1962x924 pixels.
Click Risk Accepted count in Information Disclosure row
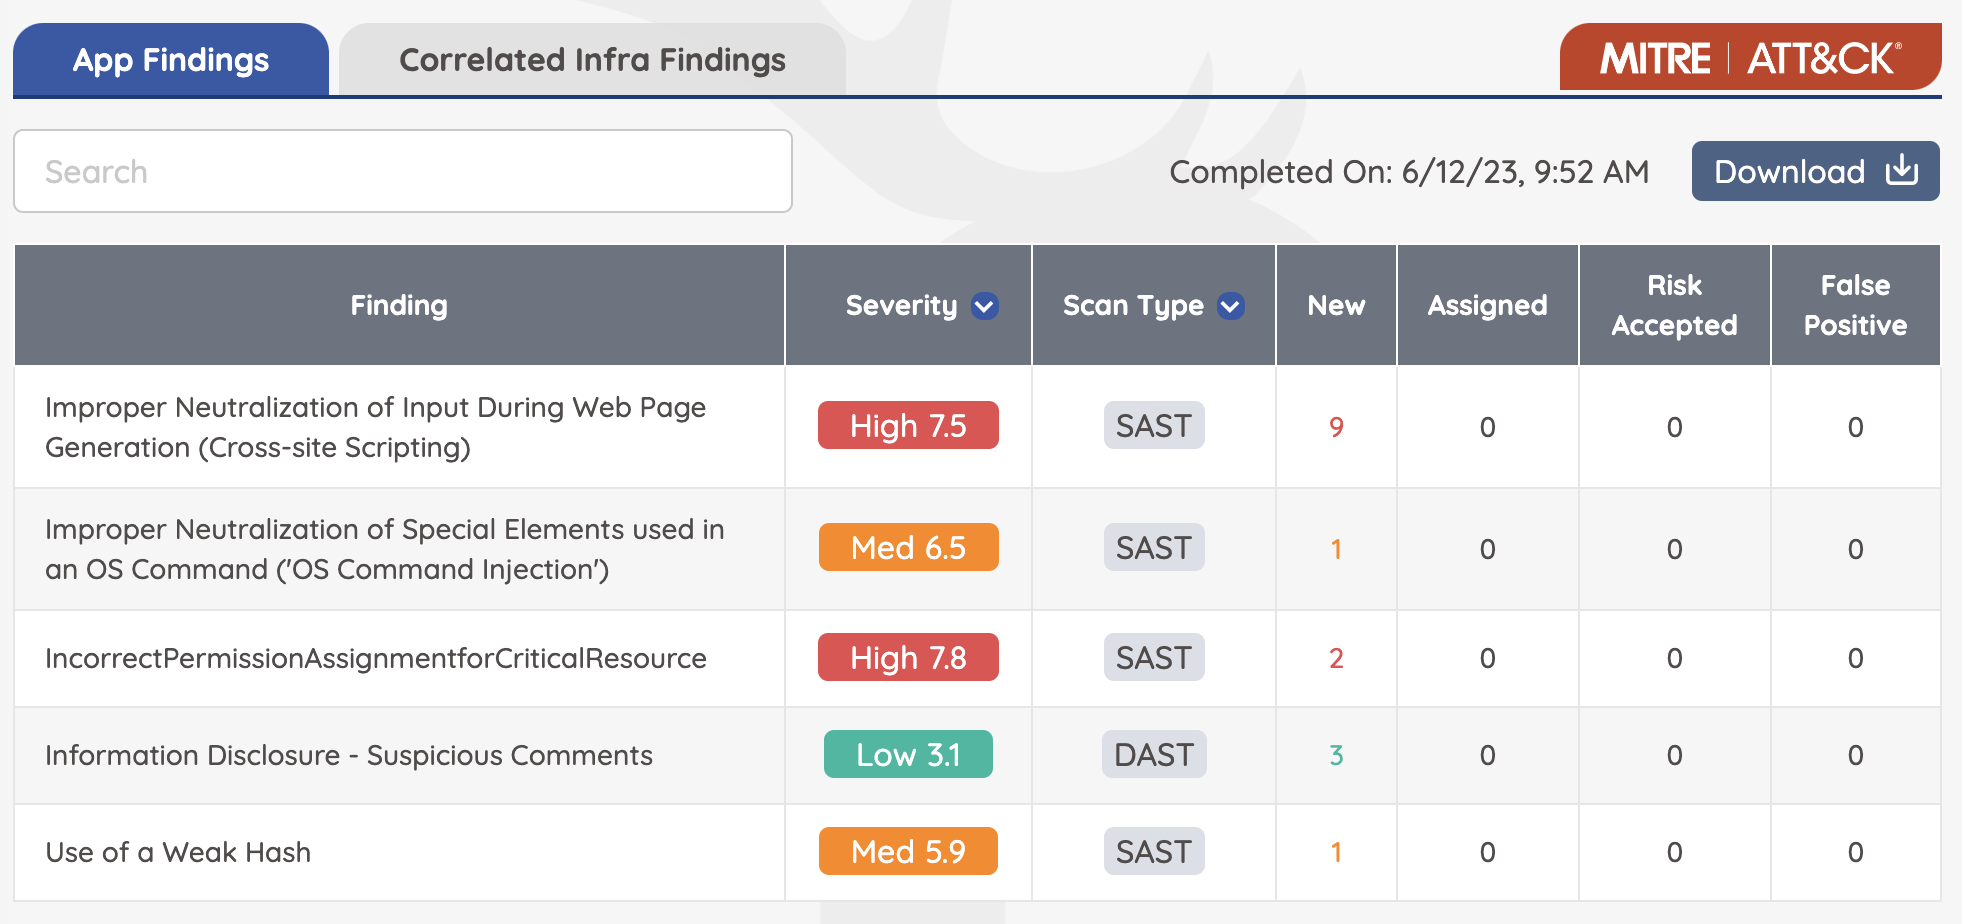pos(1674,755)
